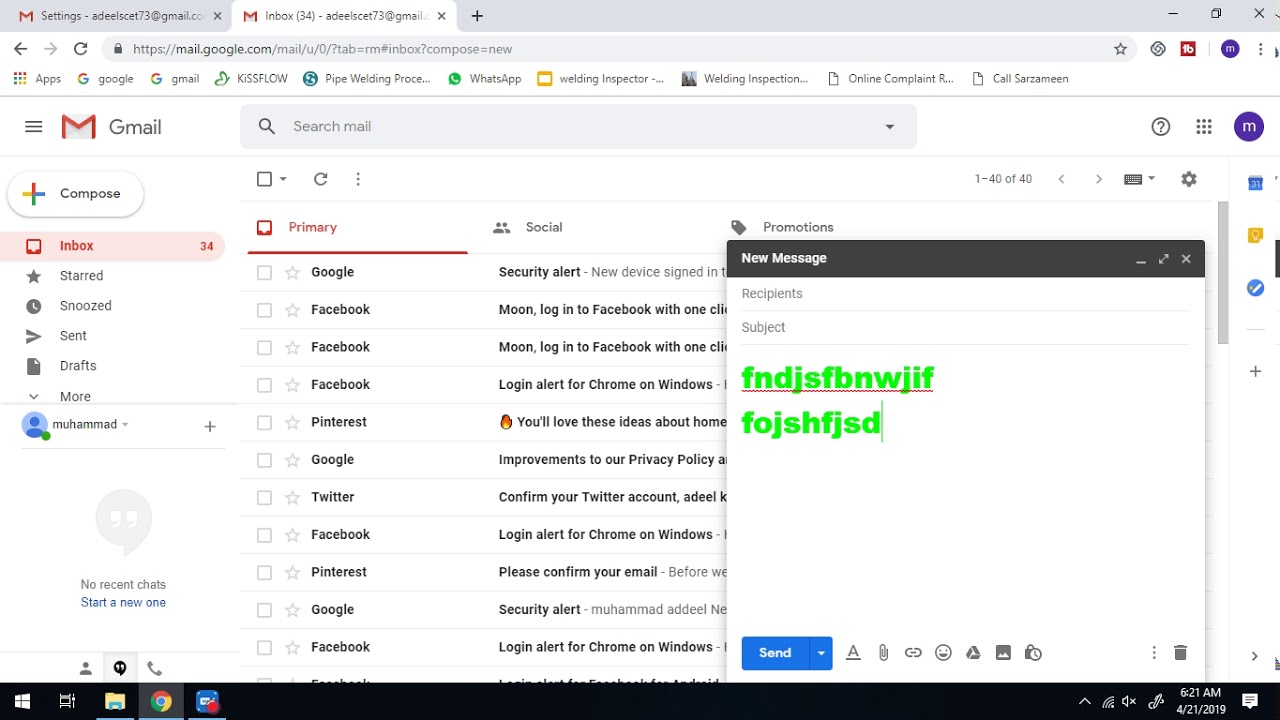
Task: Insert a link into the message
Action: (913, 653)
